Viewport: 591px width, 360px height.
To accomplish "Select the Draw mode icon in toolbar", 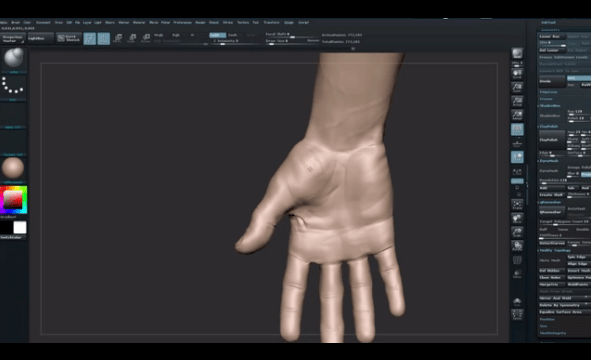I will pyautogui.click(x=104, y=38).
